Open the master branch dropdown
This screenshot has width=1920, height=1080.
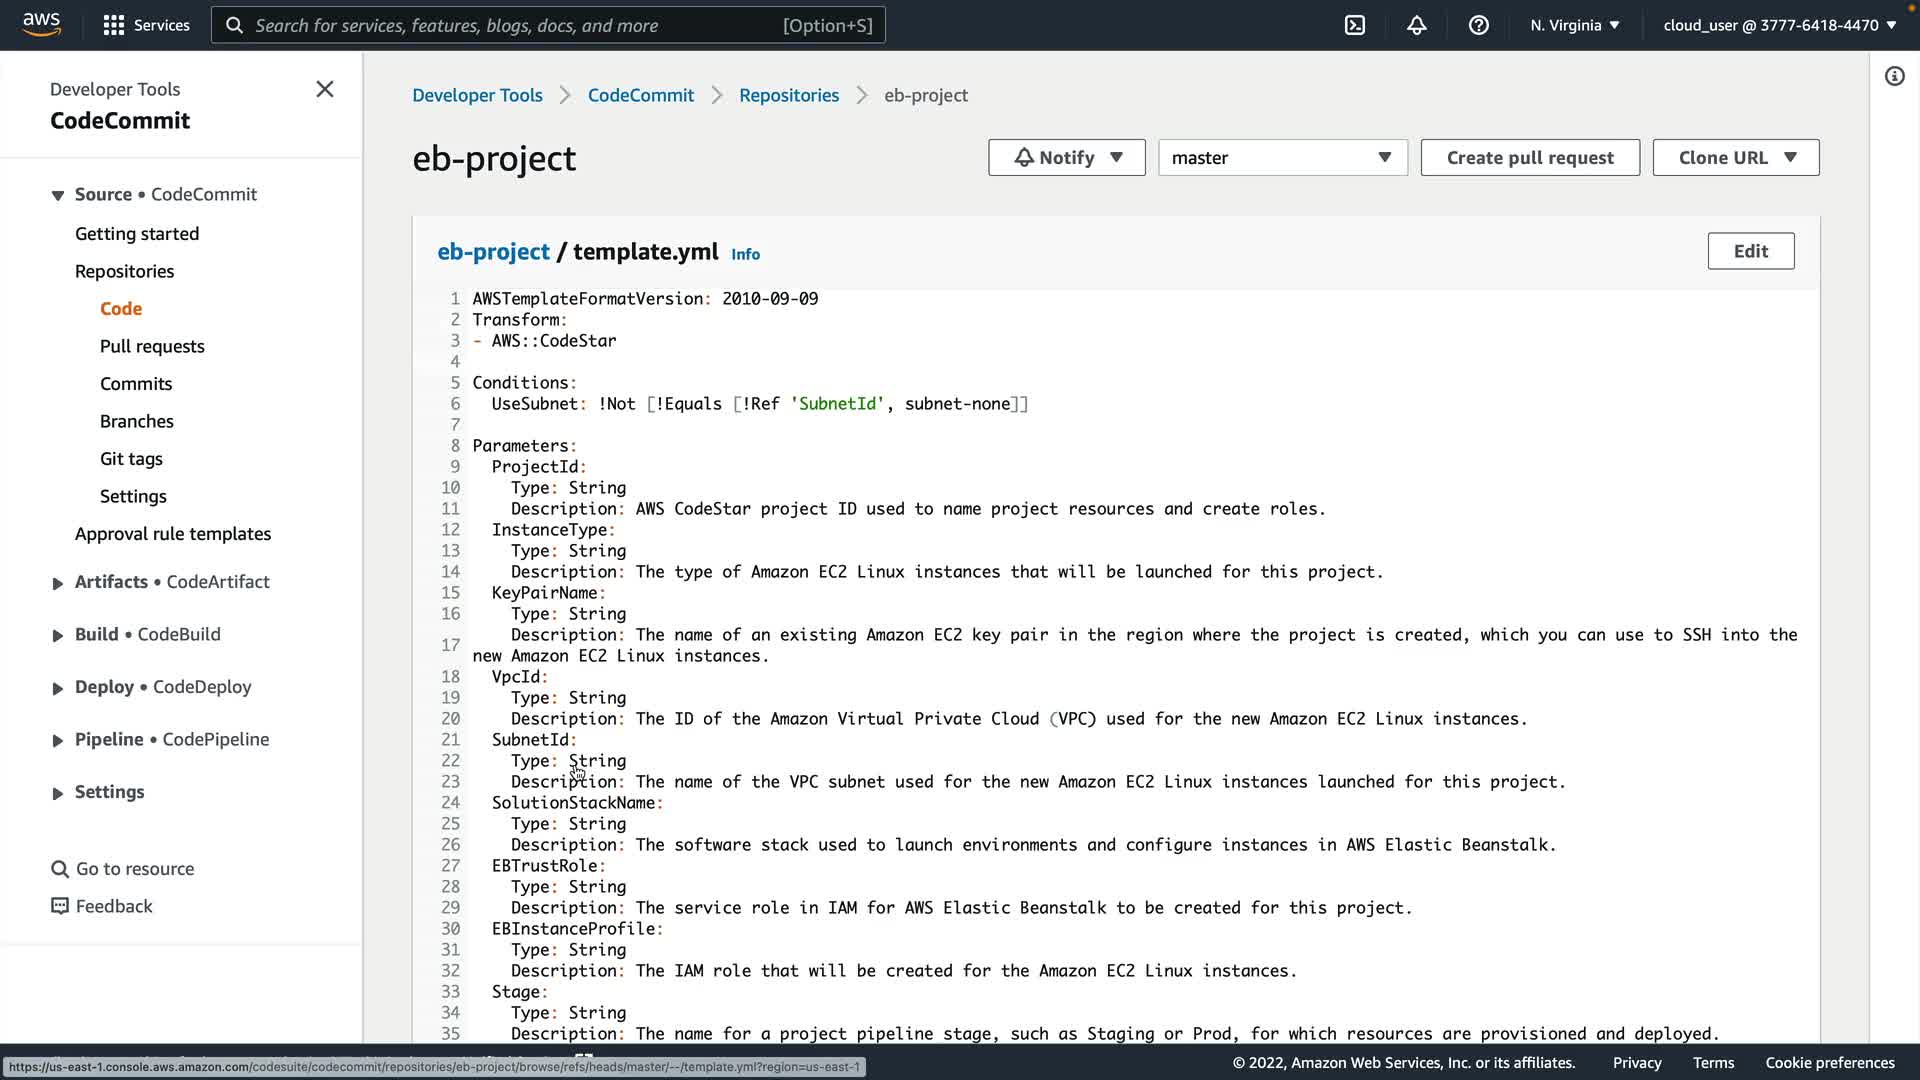tap(1282, 158)
